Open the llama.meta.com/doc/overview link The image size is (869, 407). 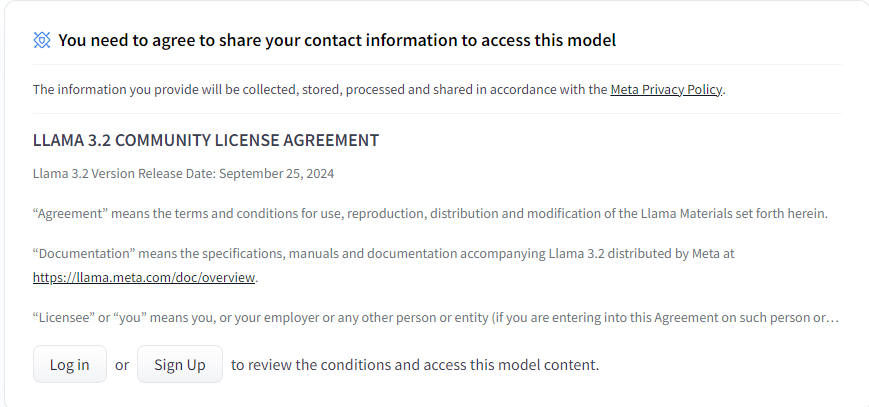coord(144,277)
